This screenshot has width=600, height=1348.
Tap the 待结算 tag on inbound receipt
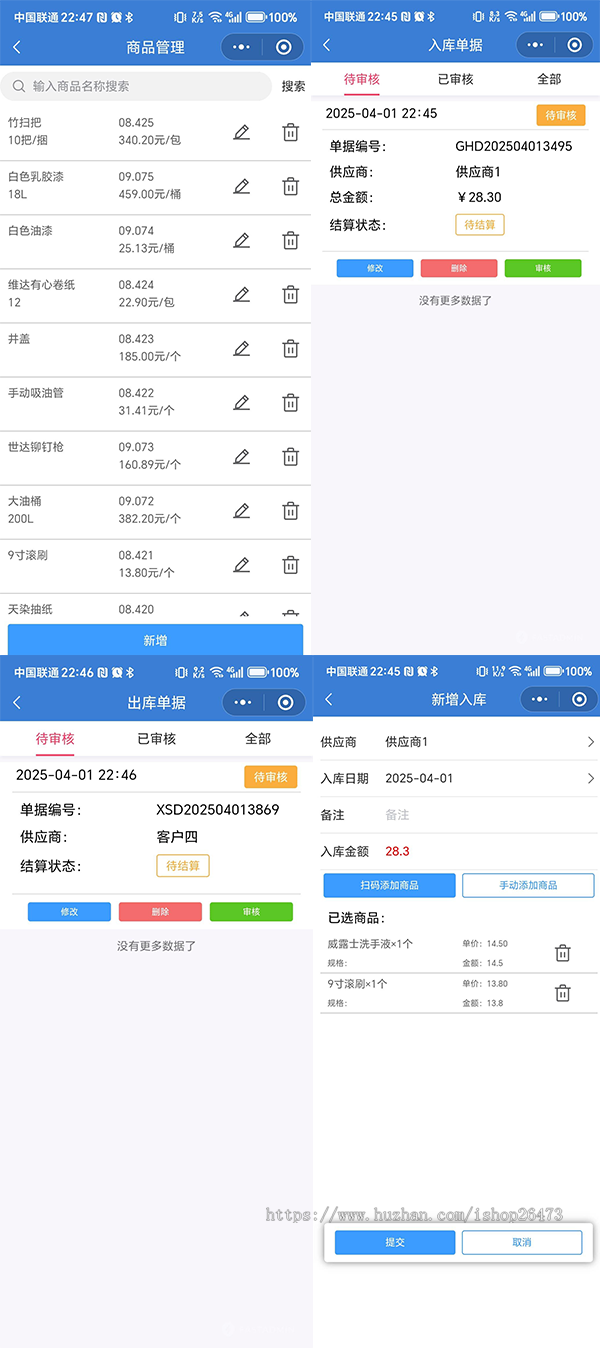pos(480,225)
